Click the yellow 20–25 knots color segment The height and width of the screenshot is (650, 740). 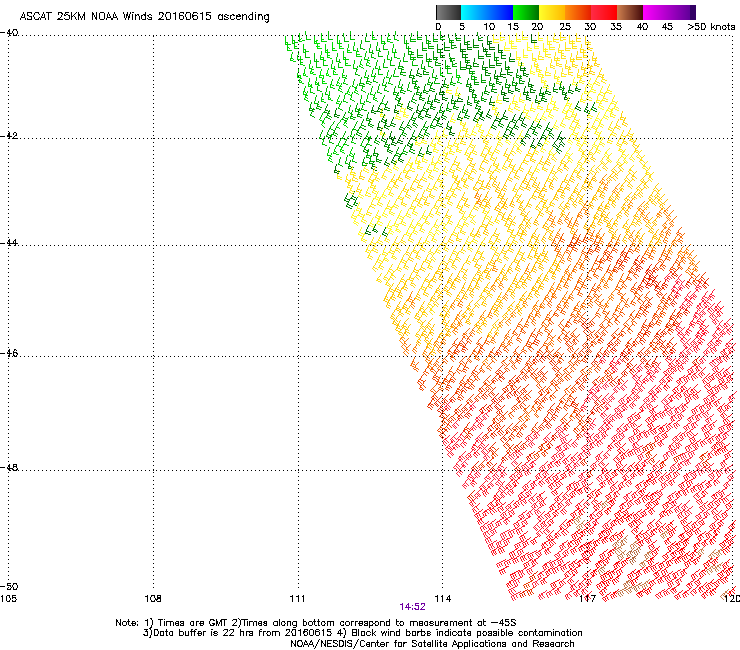[x=552, y=12]
